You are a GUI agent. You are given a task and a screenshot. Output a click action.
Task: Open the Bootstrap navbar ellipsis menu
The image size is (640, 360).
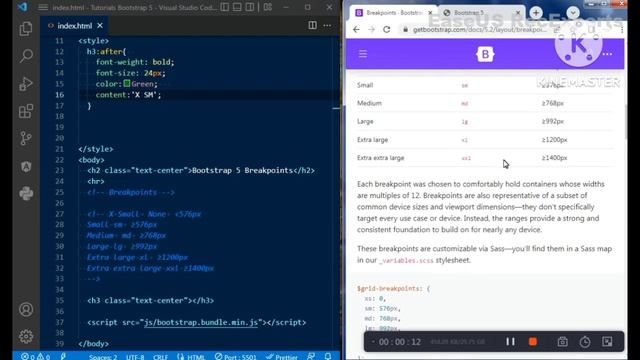607,54
